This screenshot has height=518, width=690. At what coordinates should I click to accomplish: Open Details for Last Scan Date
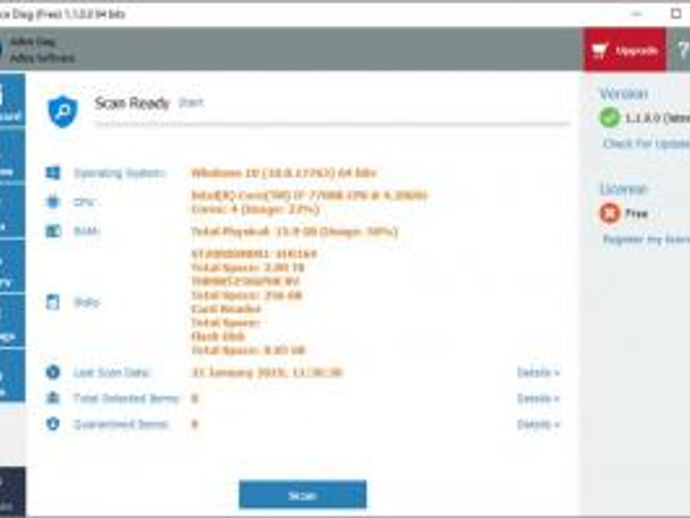[538, 373]
